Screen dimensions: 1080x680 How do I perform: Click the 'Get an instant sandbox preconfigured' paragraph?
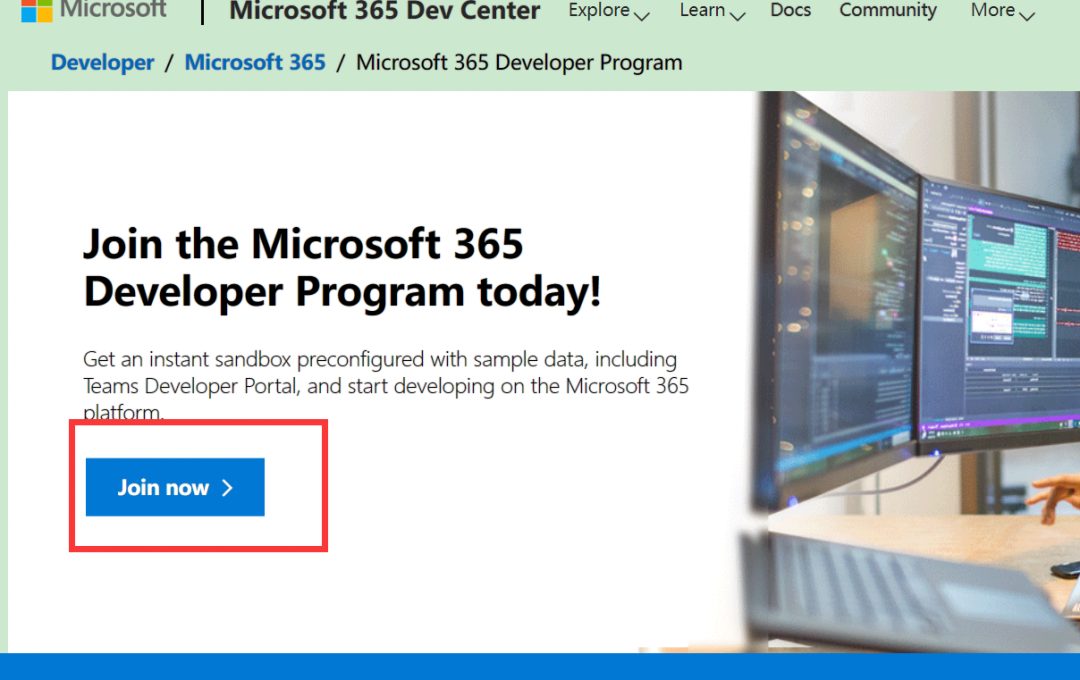tap(386, 385)
